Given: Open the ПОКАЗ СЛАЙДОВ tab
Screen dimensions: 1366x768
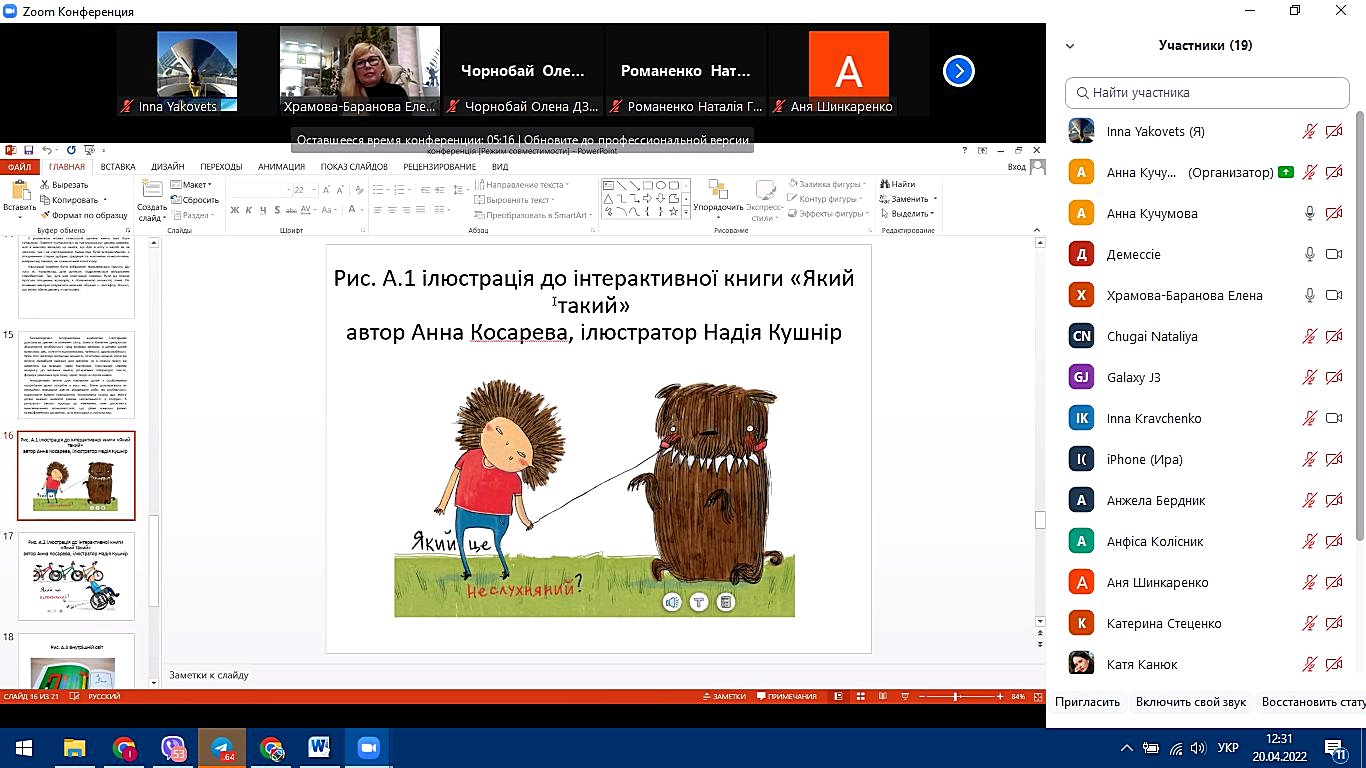Looking at the screenshot, I should pyautogui.click(x=354, y=167).
